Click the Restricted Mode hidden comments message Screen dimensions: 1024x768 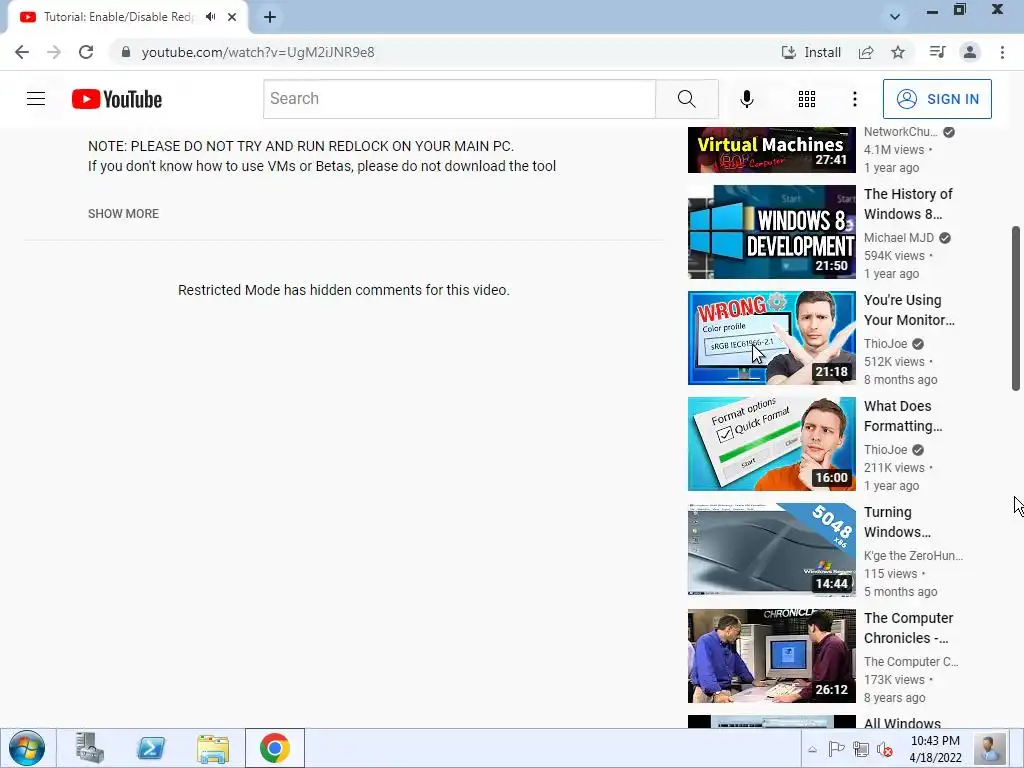click(x=344, y=290)
